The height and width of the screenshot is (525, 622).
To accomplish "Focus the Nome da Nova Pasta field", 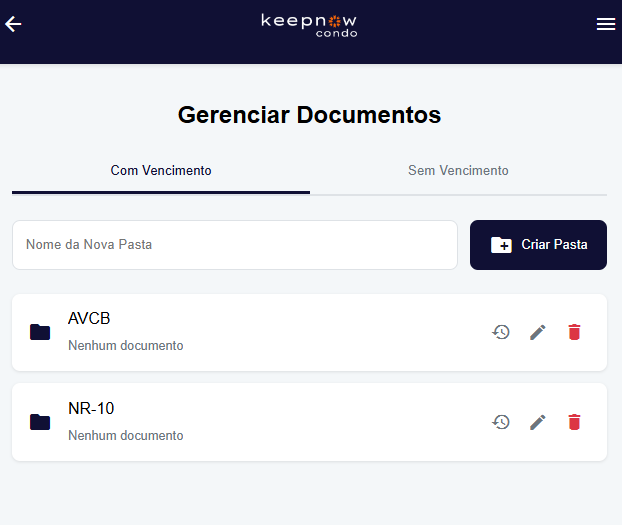I will click(234, 245).
